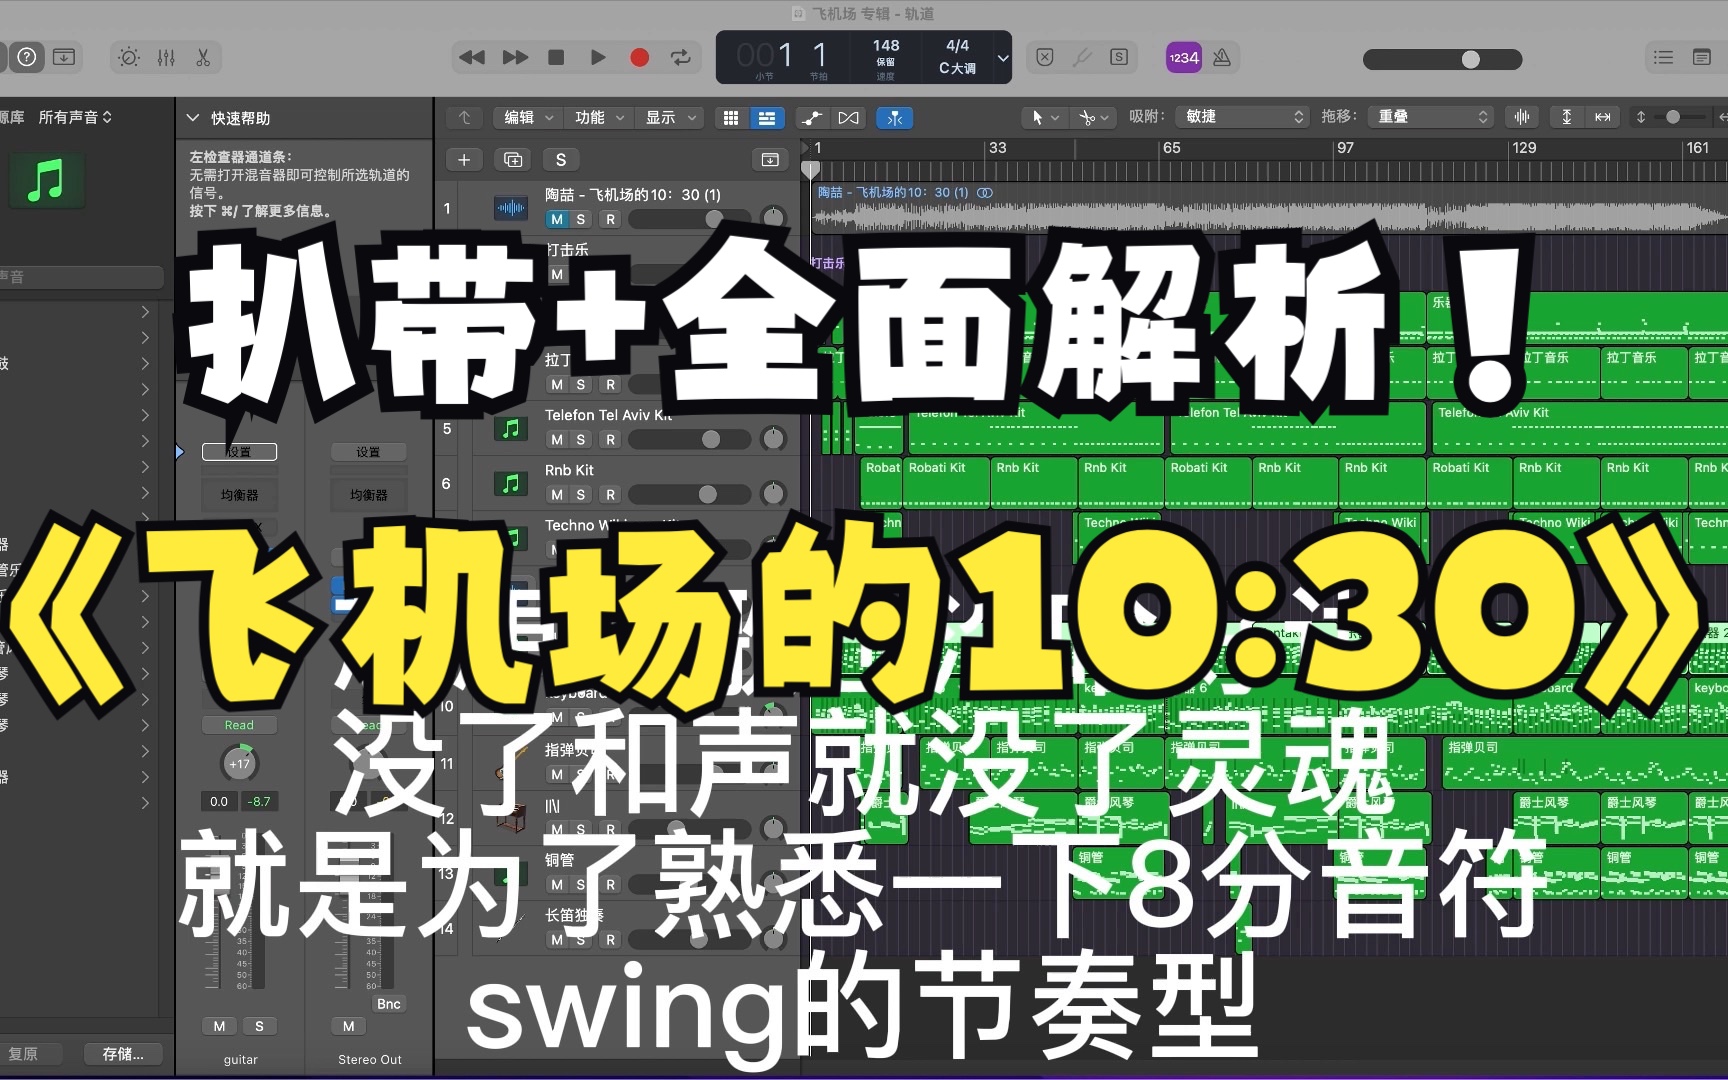This screenshot has height=1080, width=1728.
Task: Switch to grid view icon in the tracks toolbar
Action: [x=731, y=118]
